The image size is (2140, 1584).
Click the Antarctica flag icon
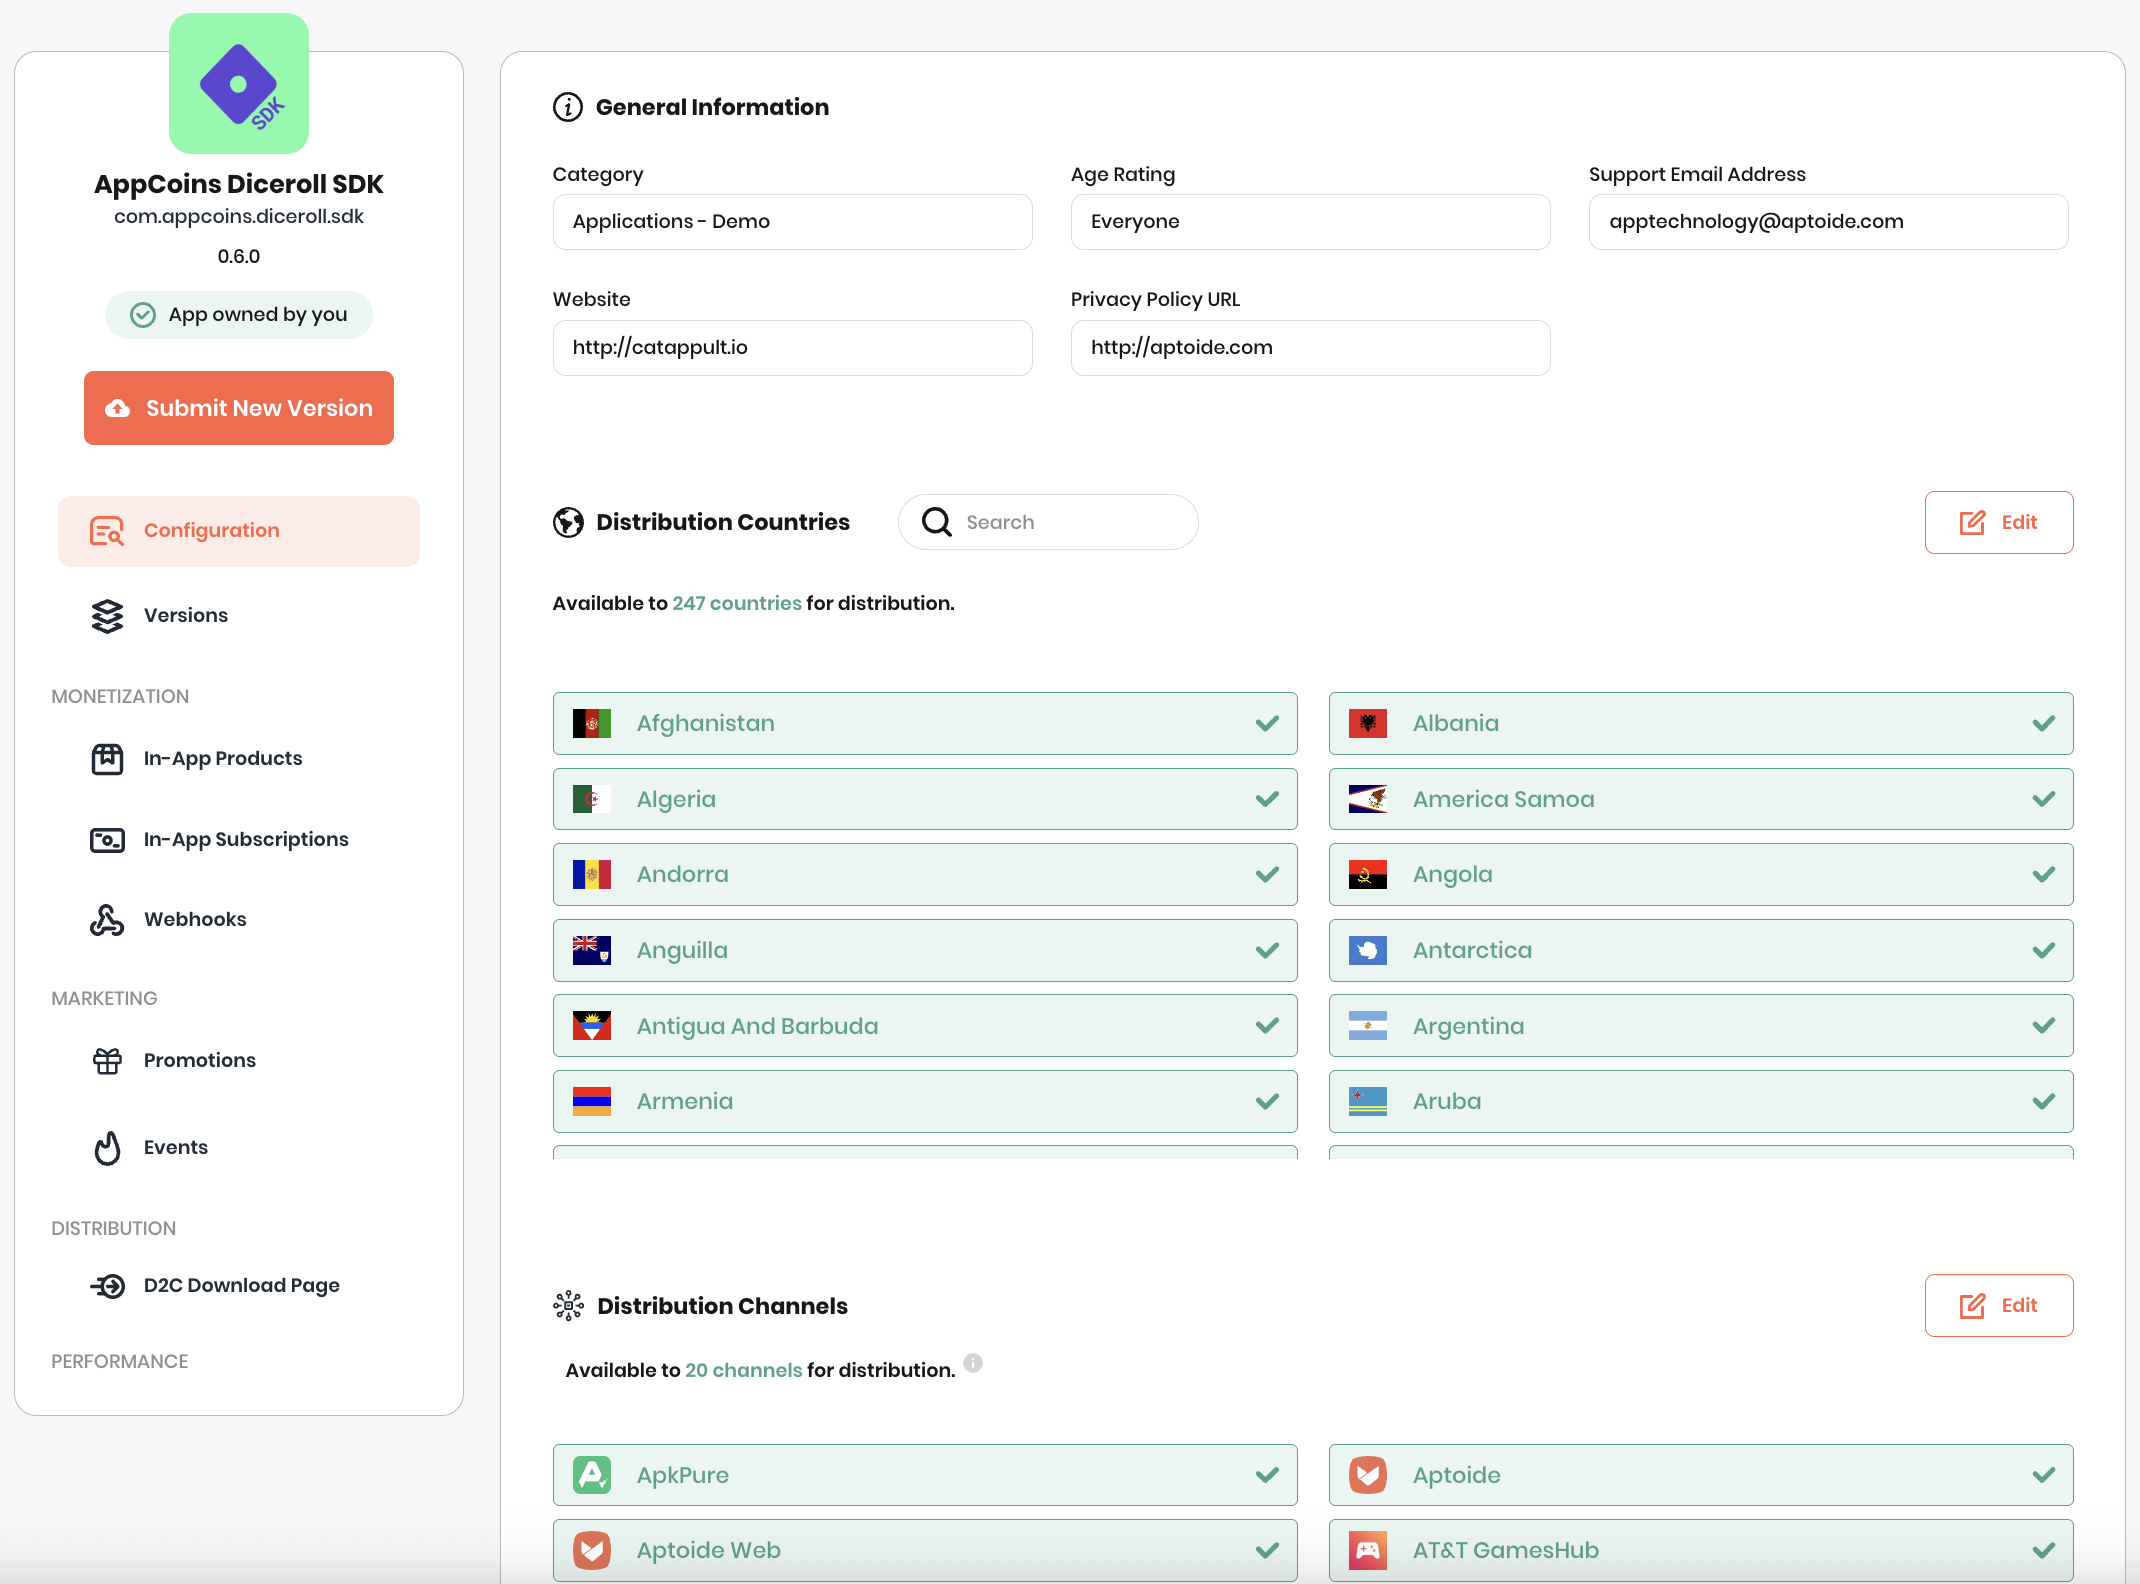tap(1368, 951)
